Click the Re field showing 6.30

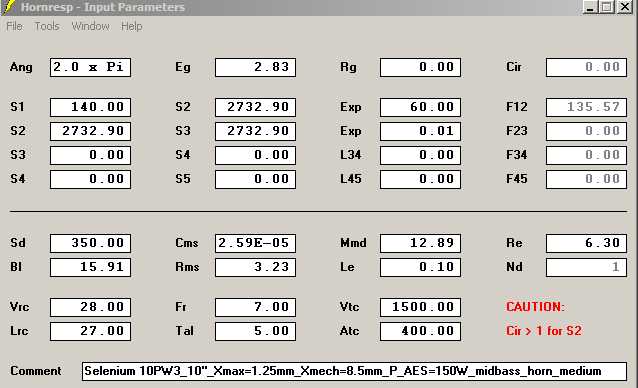586,243
